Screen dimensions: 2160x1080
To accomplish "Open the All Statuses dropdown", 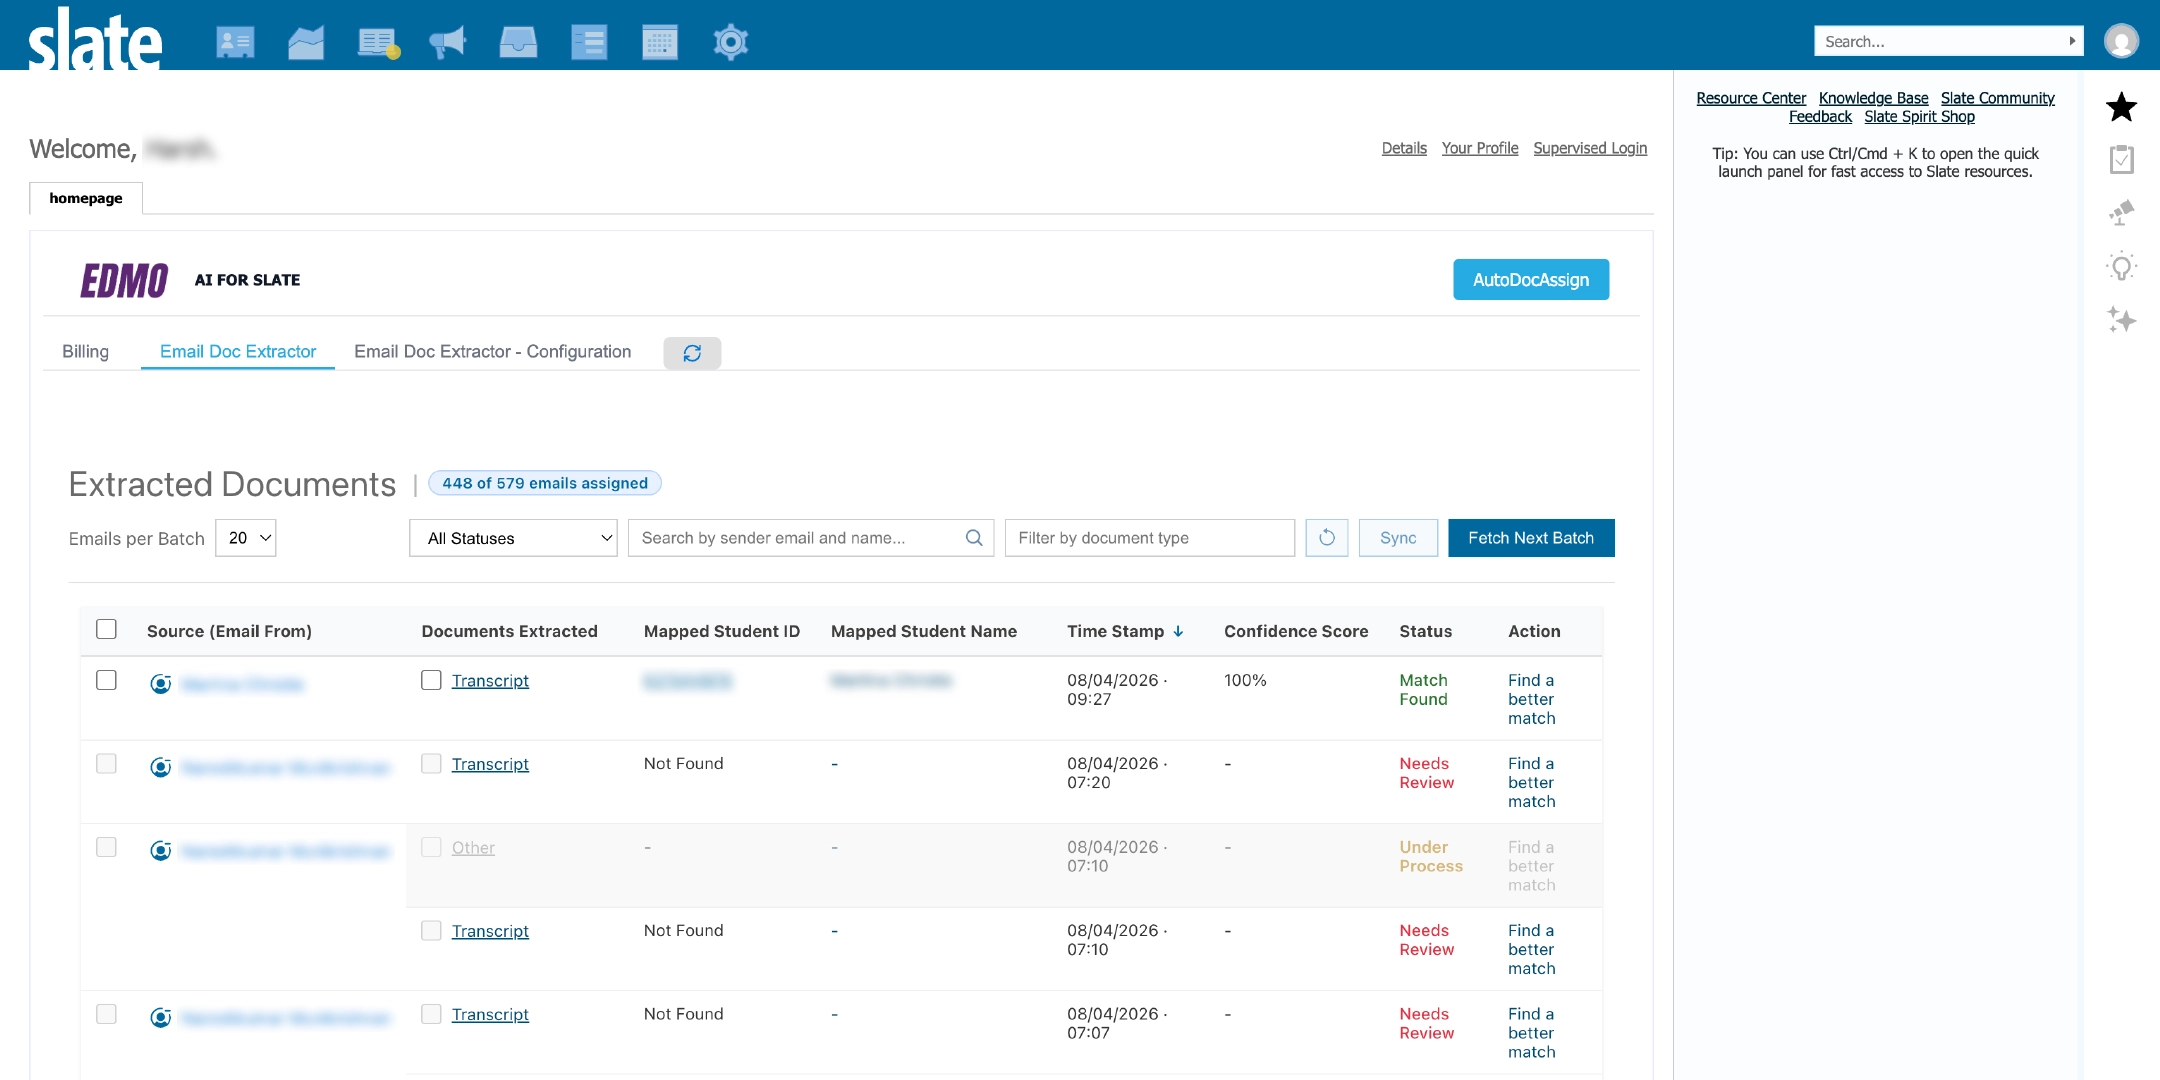I will (513, 538).
